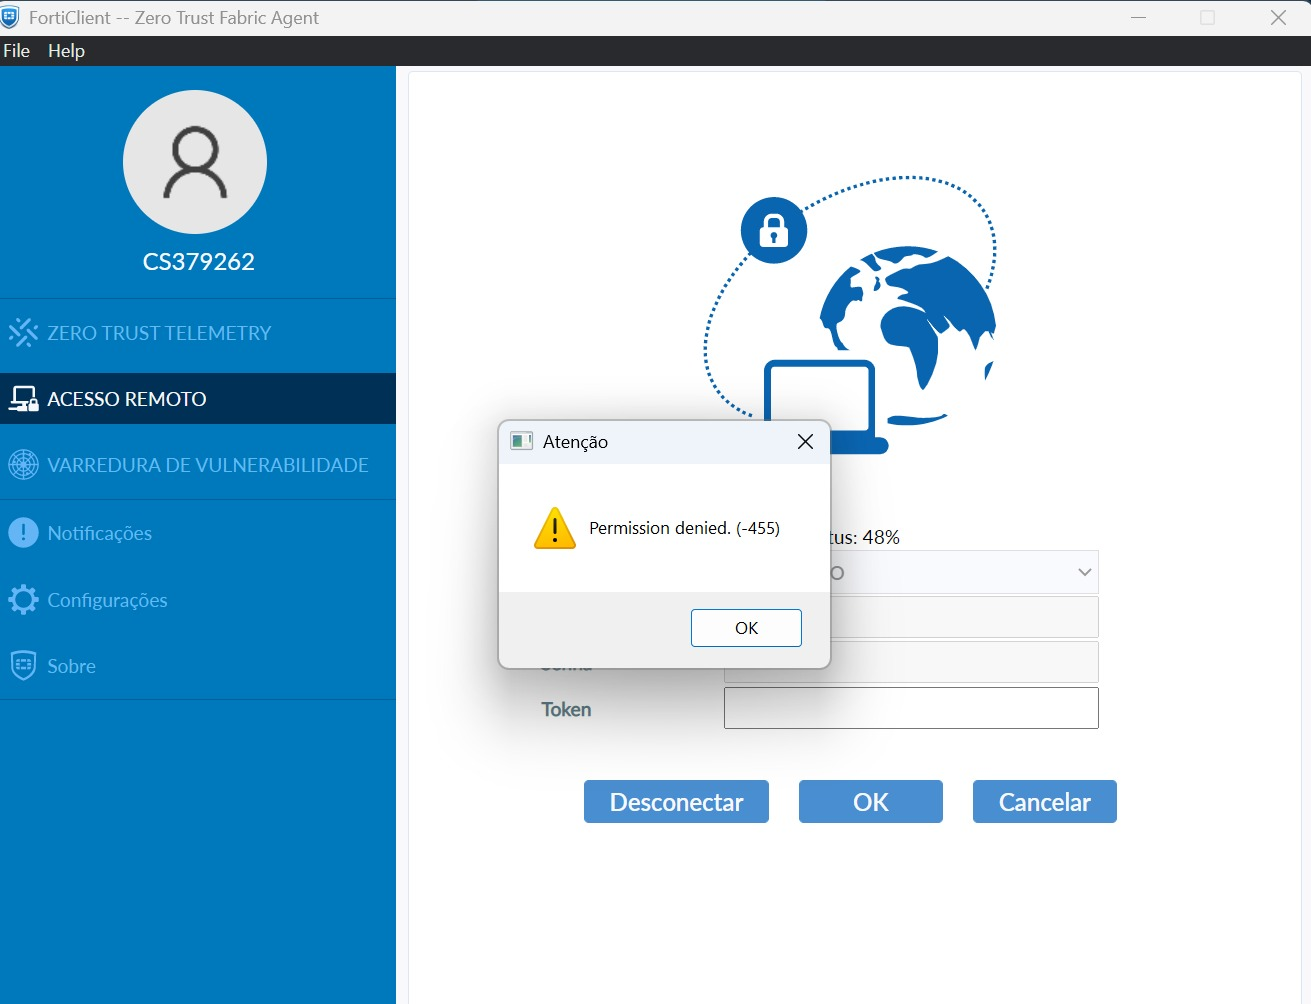Open Sobre section

pyautogui.click(x=198, y=666)
